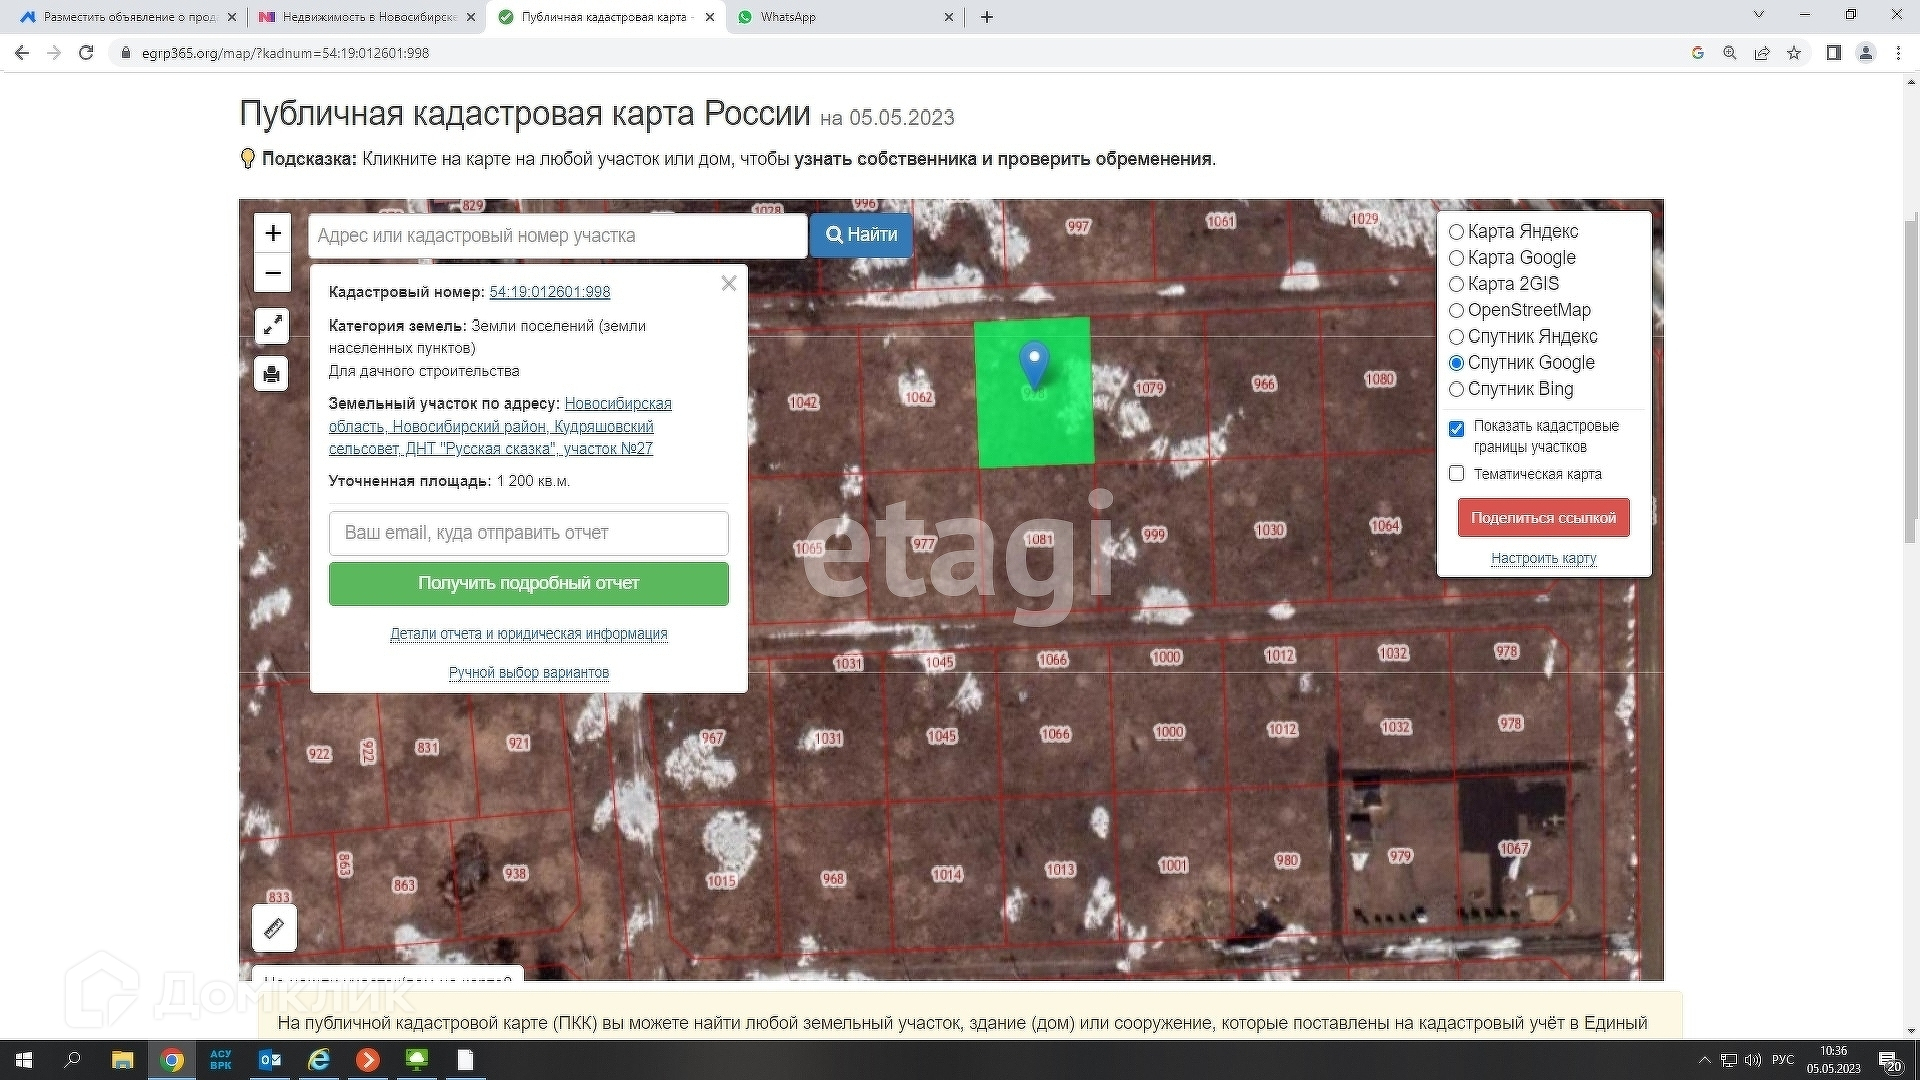Select the Карта Яндекс map option
This screenshot has width=1920, height=1080.
click(x=1457, y=232)
